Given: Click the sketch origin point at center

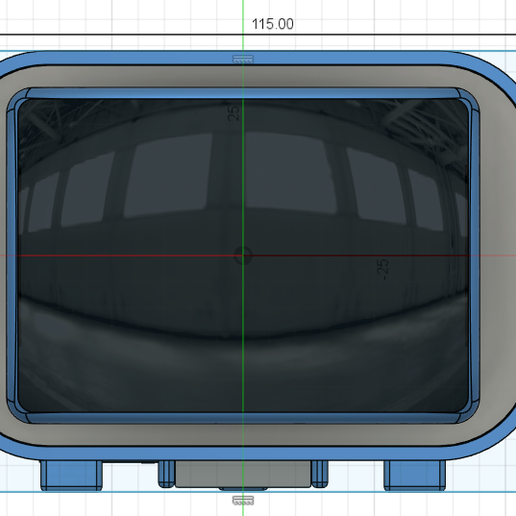Looking at the screenshot, I should click(x=243, y=256).
